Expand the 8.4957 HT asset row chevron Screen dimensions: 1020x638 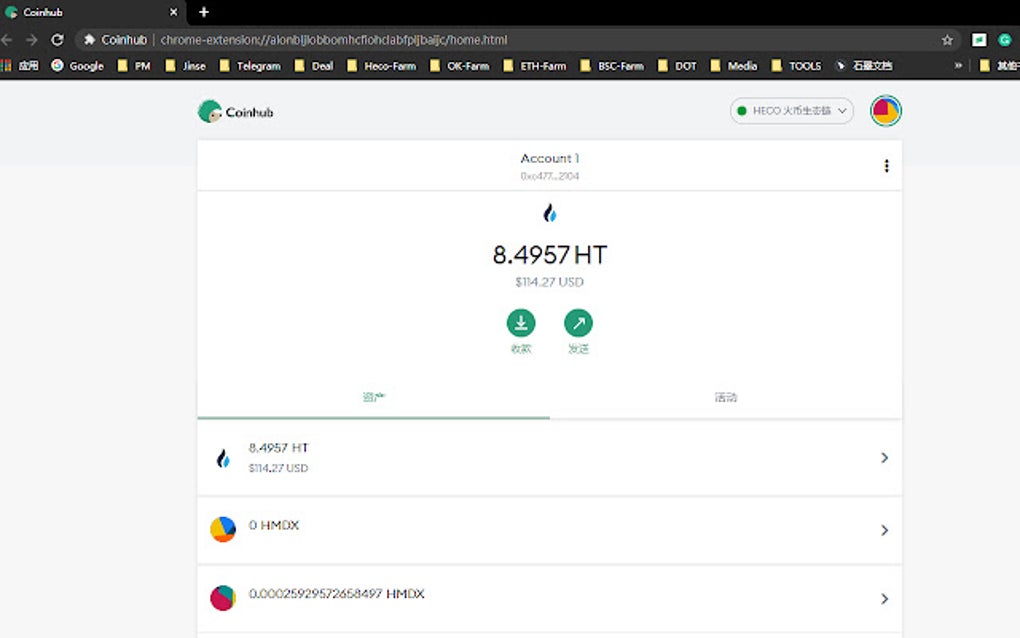point(884,457)
